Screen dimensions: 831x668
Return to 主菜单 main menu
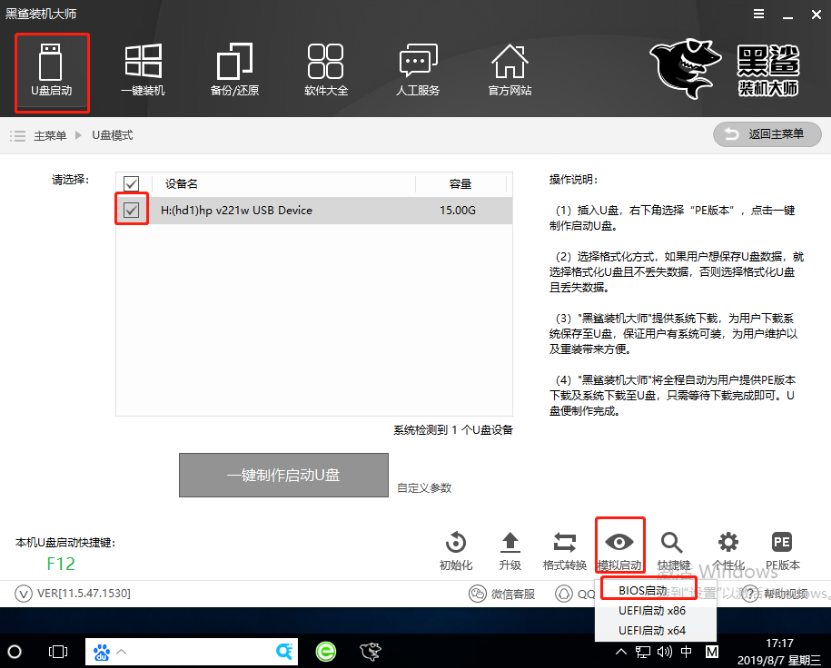pyautogui.click(x=766, y=134)
